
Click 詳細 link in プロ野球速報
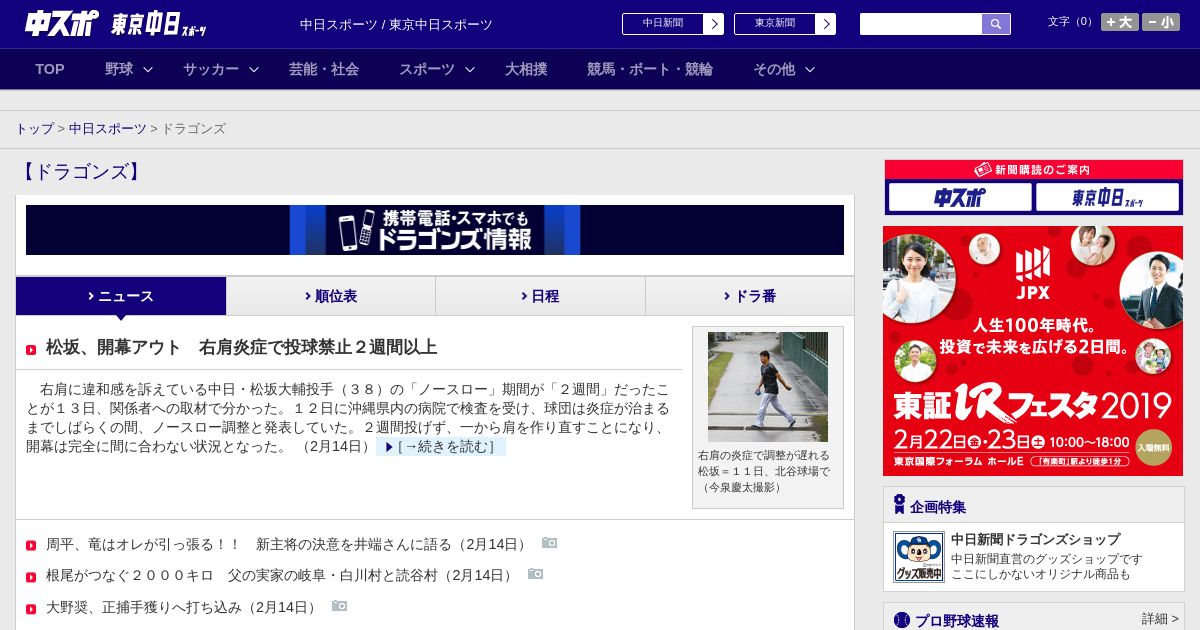[1160, 619]
